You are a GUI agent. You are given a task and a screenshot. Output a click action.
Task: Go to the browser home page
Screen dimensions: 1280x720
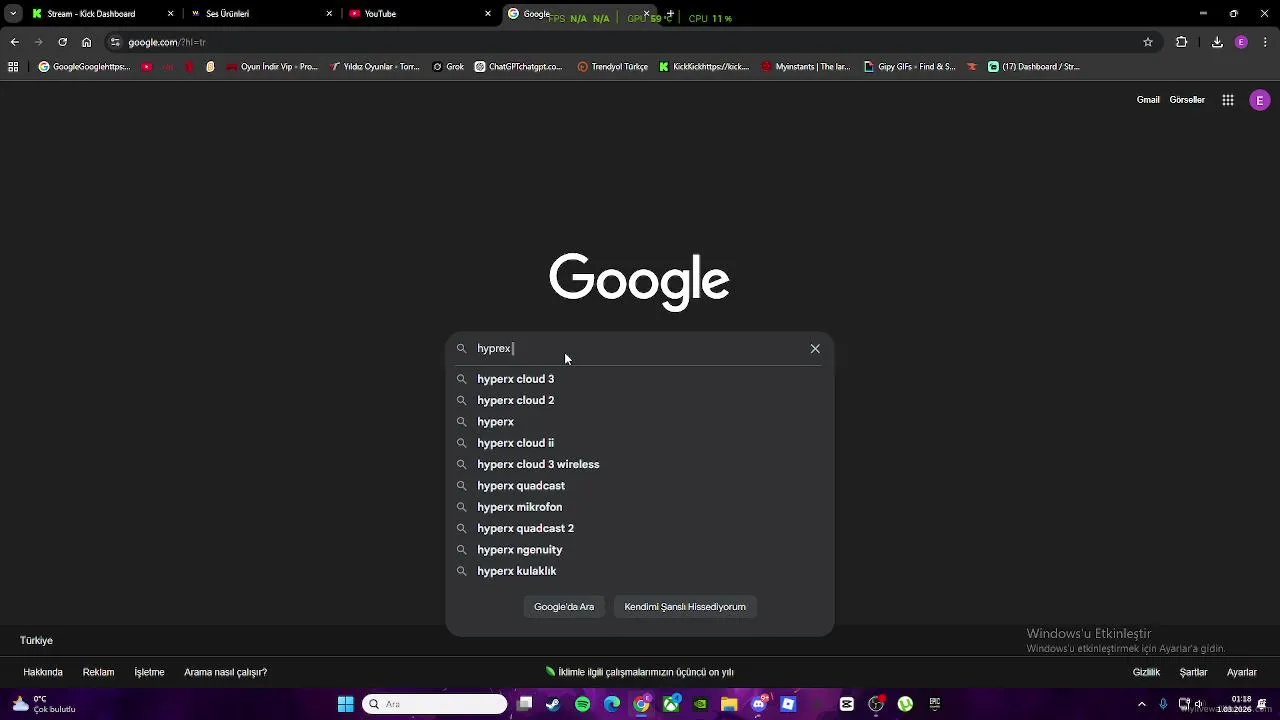(x=86, y=42)
